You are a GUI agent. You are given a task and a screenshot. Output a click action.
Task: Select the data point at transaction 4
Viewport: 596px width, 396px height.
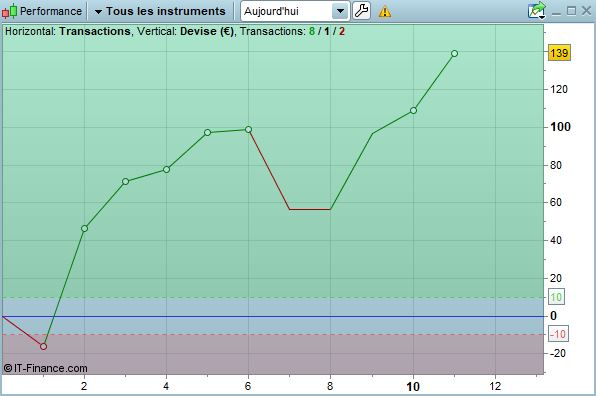(166, 169)
